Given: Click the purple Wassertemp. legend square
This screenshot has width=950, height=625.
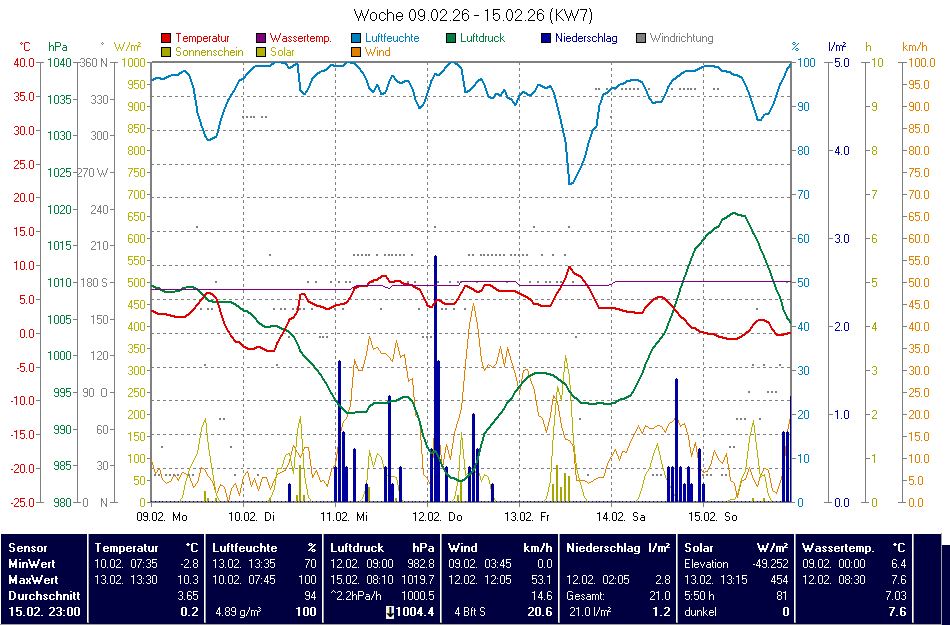Looking at the screenshot, I should pyautogui.click(x=262, y=39).
